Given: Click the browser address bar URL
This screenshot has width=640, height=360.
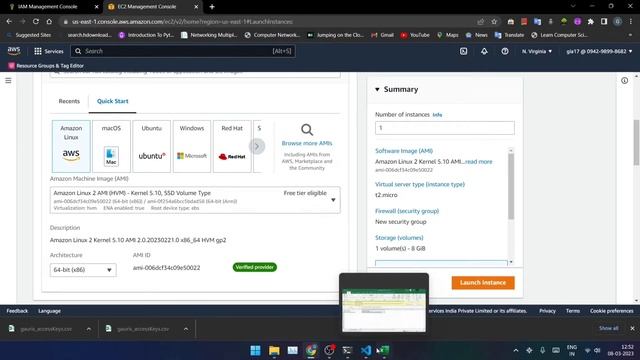Looking at the screenshot, I should (x=182, y=22).
